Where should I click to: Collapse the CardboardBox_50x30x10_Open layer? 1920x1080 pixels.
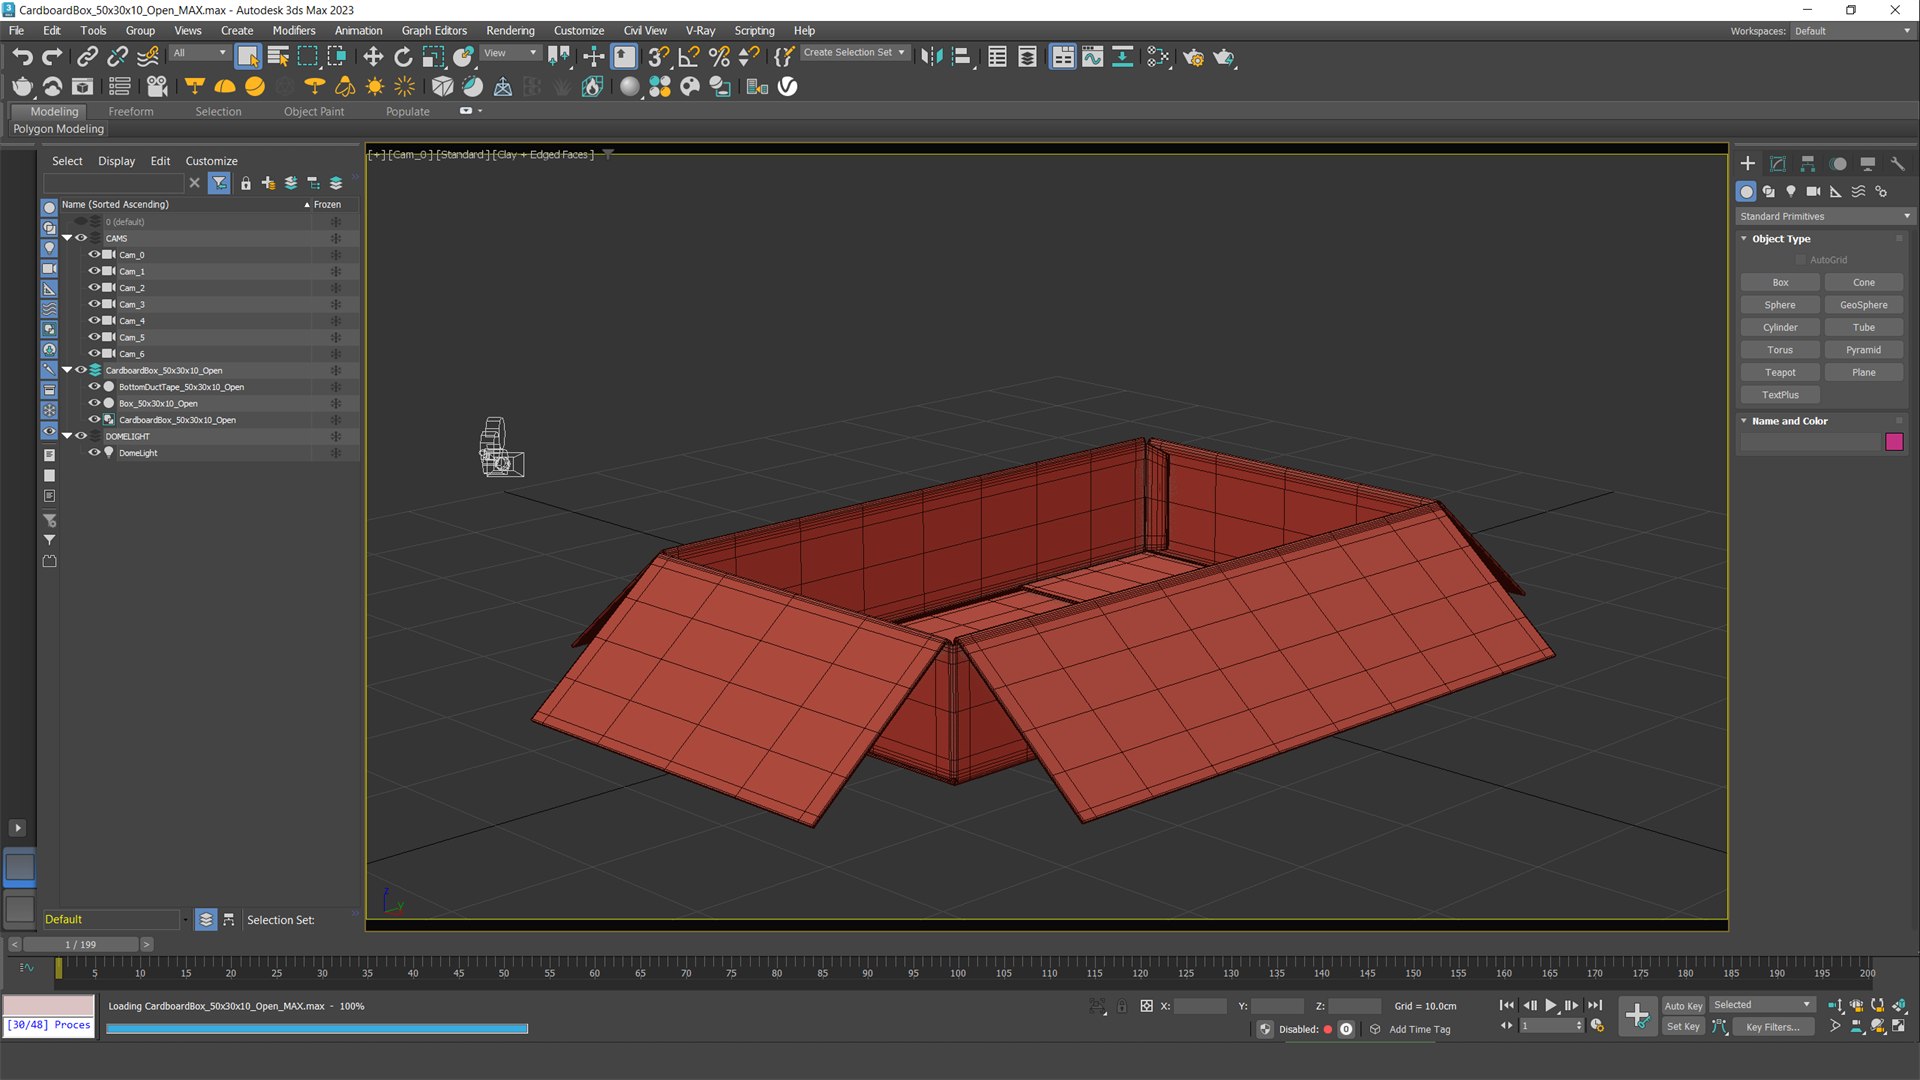tap(67, 370)
